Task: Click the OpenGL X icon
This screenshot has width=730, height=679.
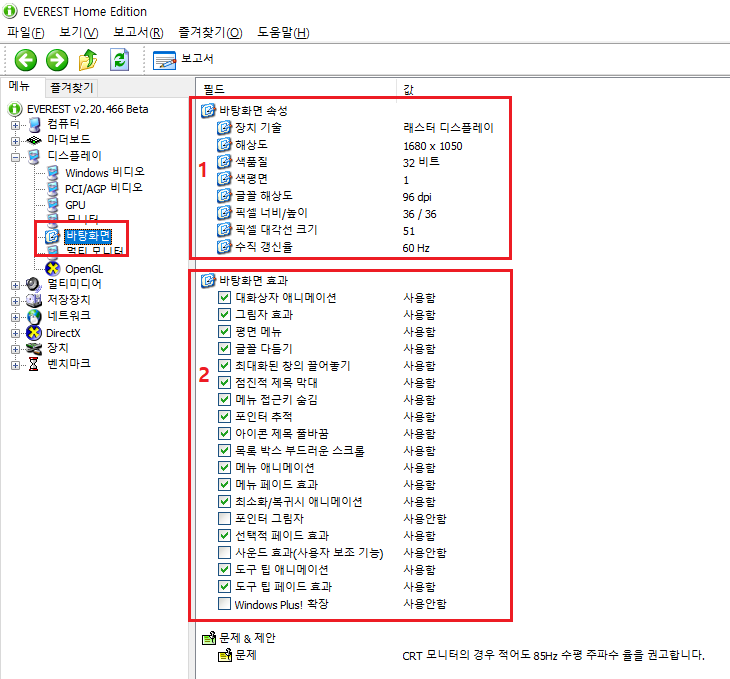Action: pos(53,269)
